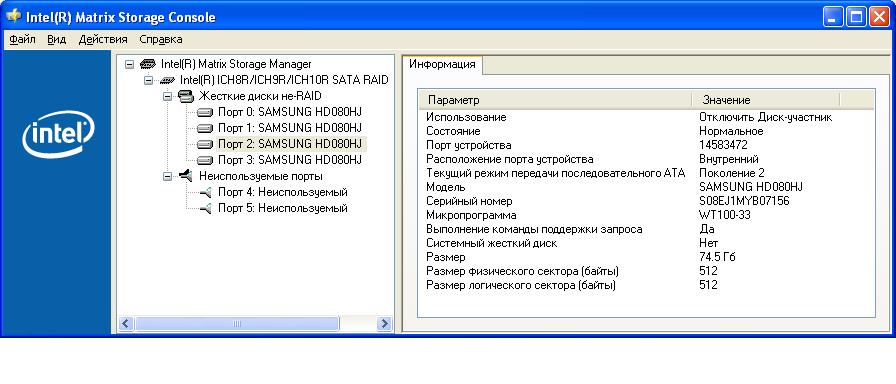Click the Микропрограмма parameter

pyautogui.click(x=471, y=215)
